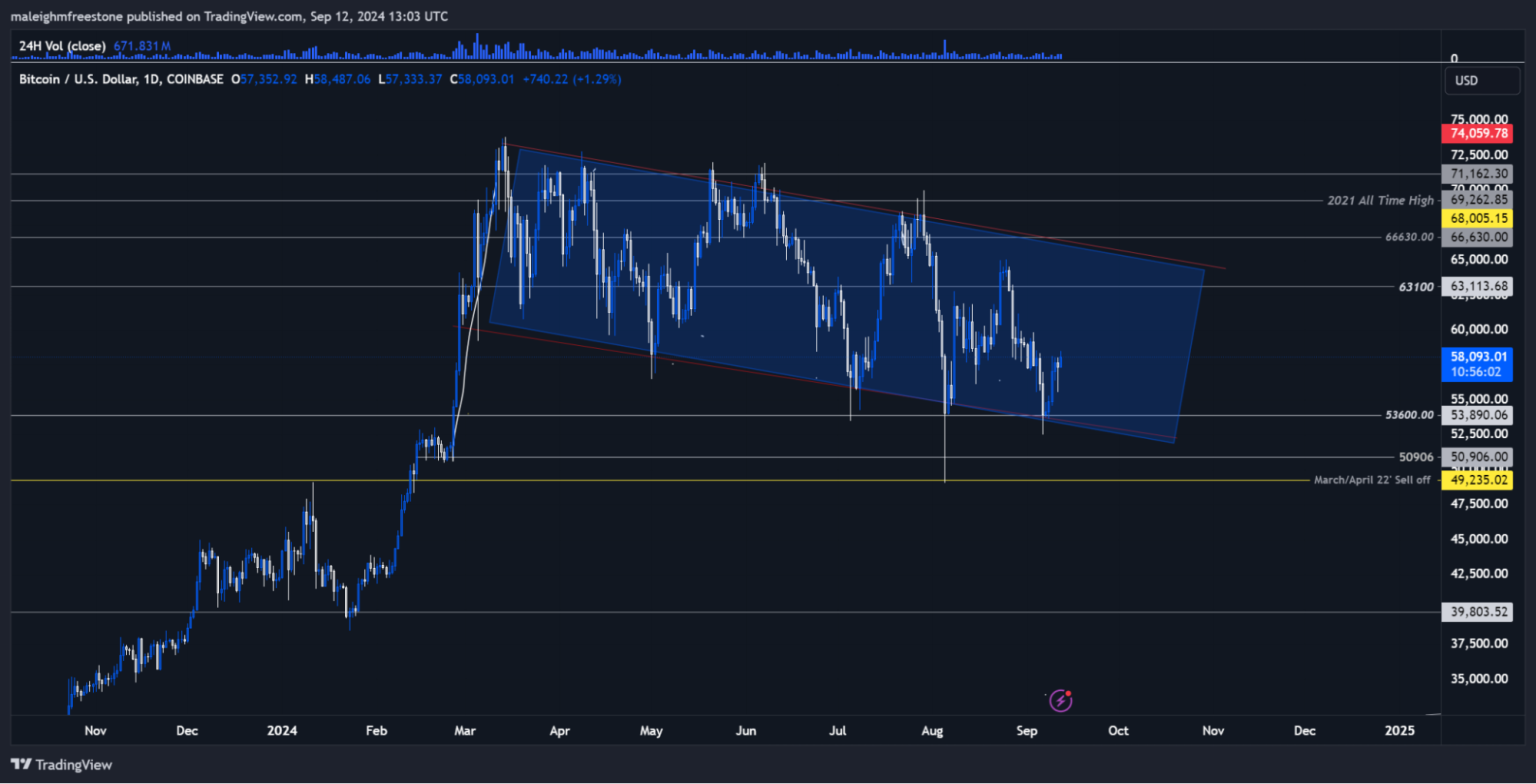Select the 2025 year label on timeline

(x=1400, y=731)
